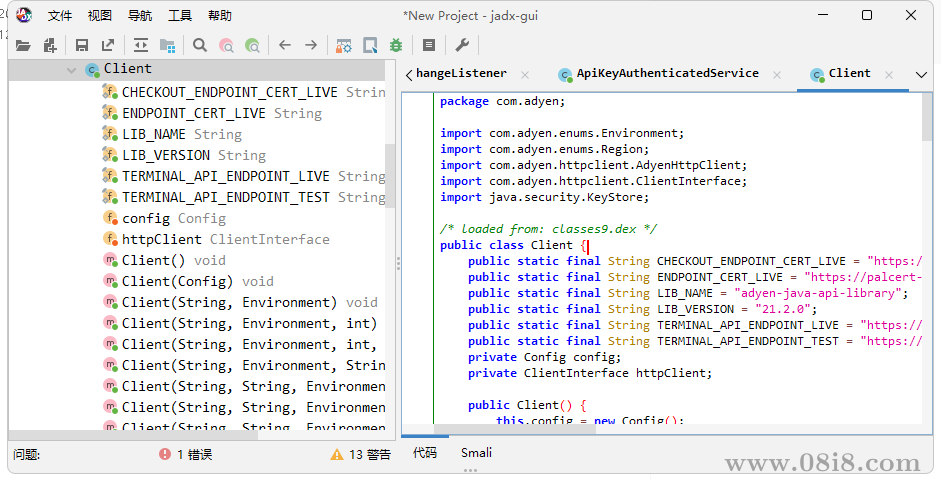This screenshot has height=481, width=941.
Task: Click the "21.2.0" version string in code
Action: (783, 309)
